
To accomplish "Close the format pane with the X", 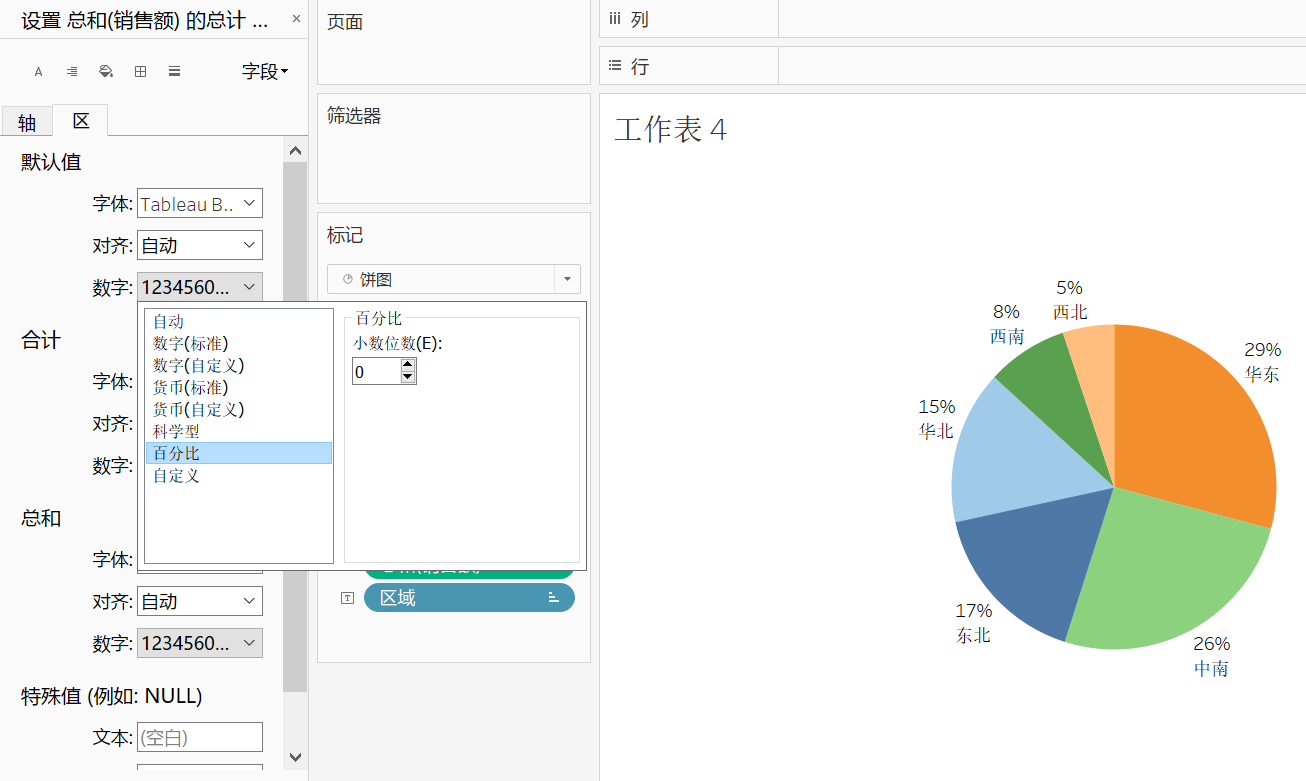I will click(x=296, y=19).
